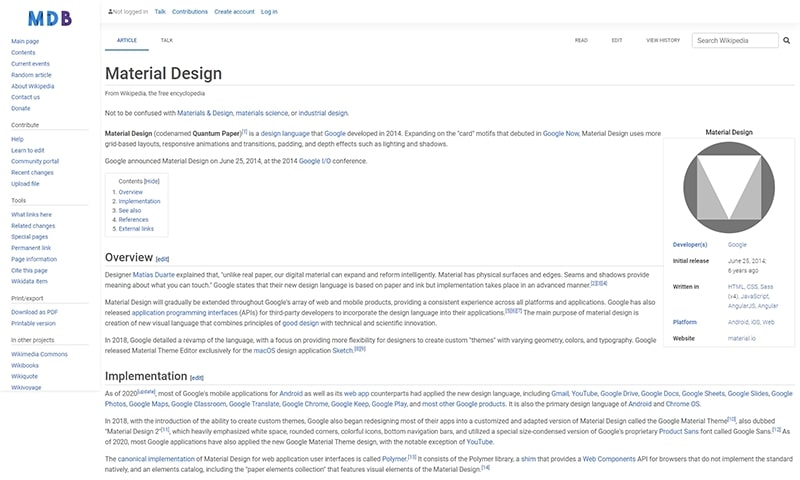Focus the Search Wikipedia field
The width and height of the screenshot is (800, 480).
735,40
